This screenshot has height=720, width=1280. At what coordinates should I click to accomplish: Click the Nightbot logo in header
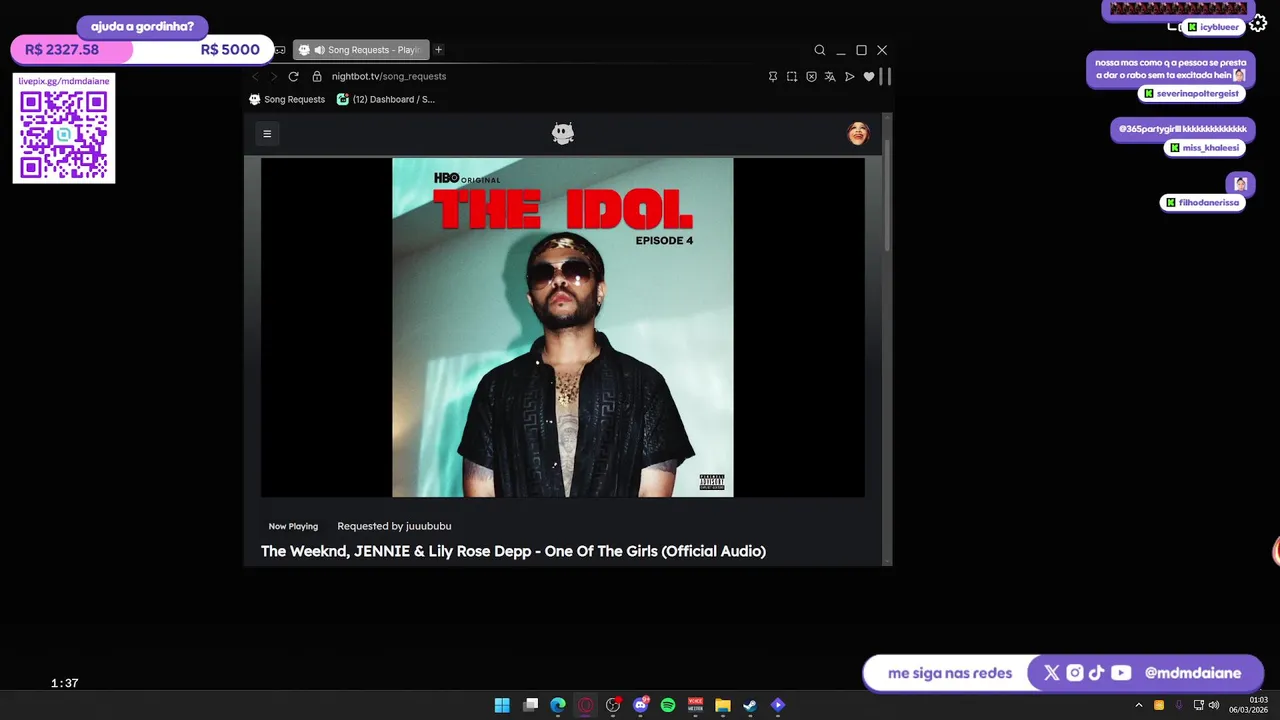coord(563,134)
